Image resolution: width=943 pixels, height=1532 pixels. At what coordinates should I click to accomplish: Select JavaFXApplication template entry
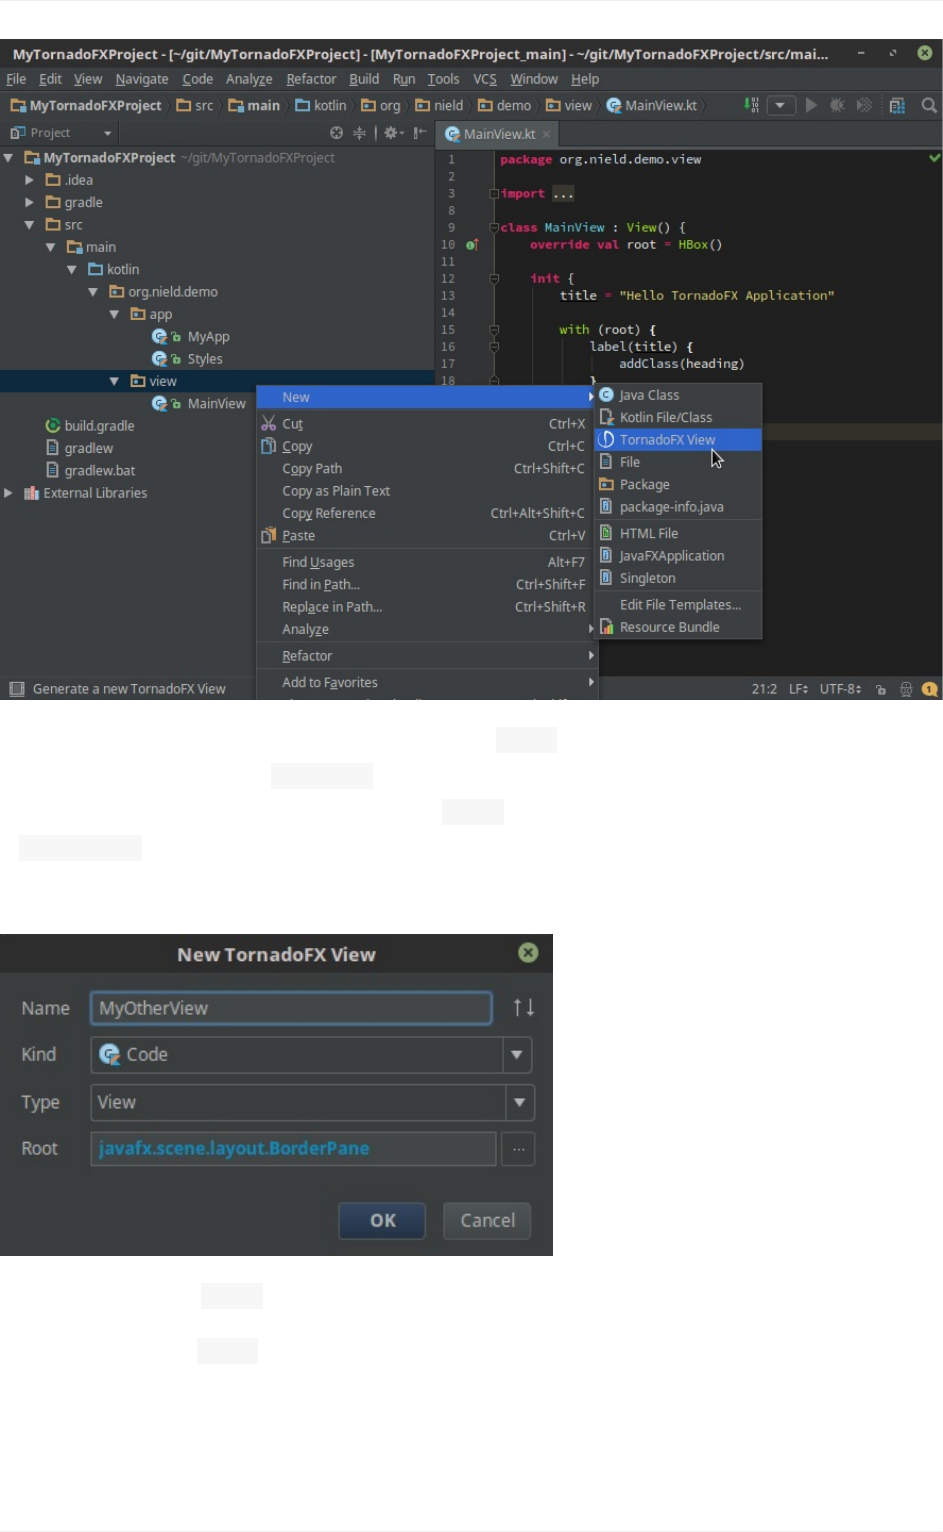point(678,556)
